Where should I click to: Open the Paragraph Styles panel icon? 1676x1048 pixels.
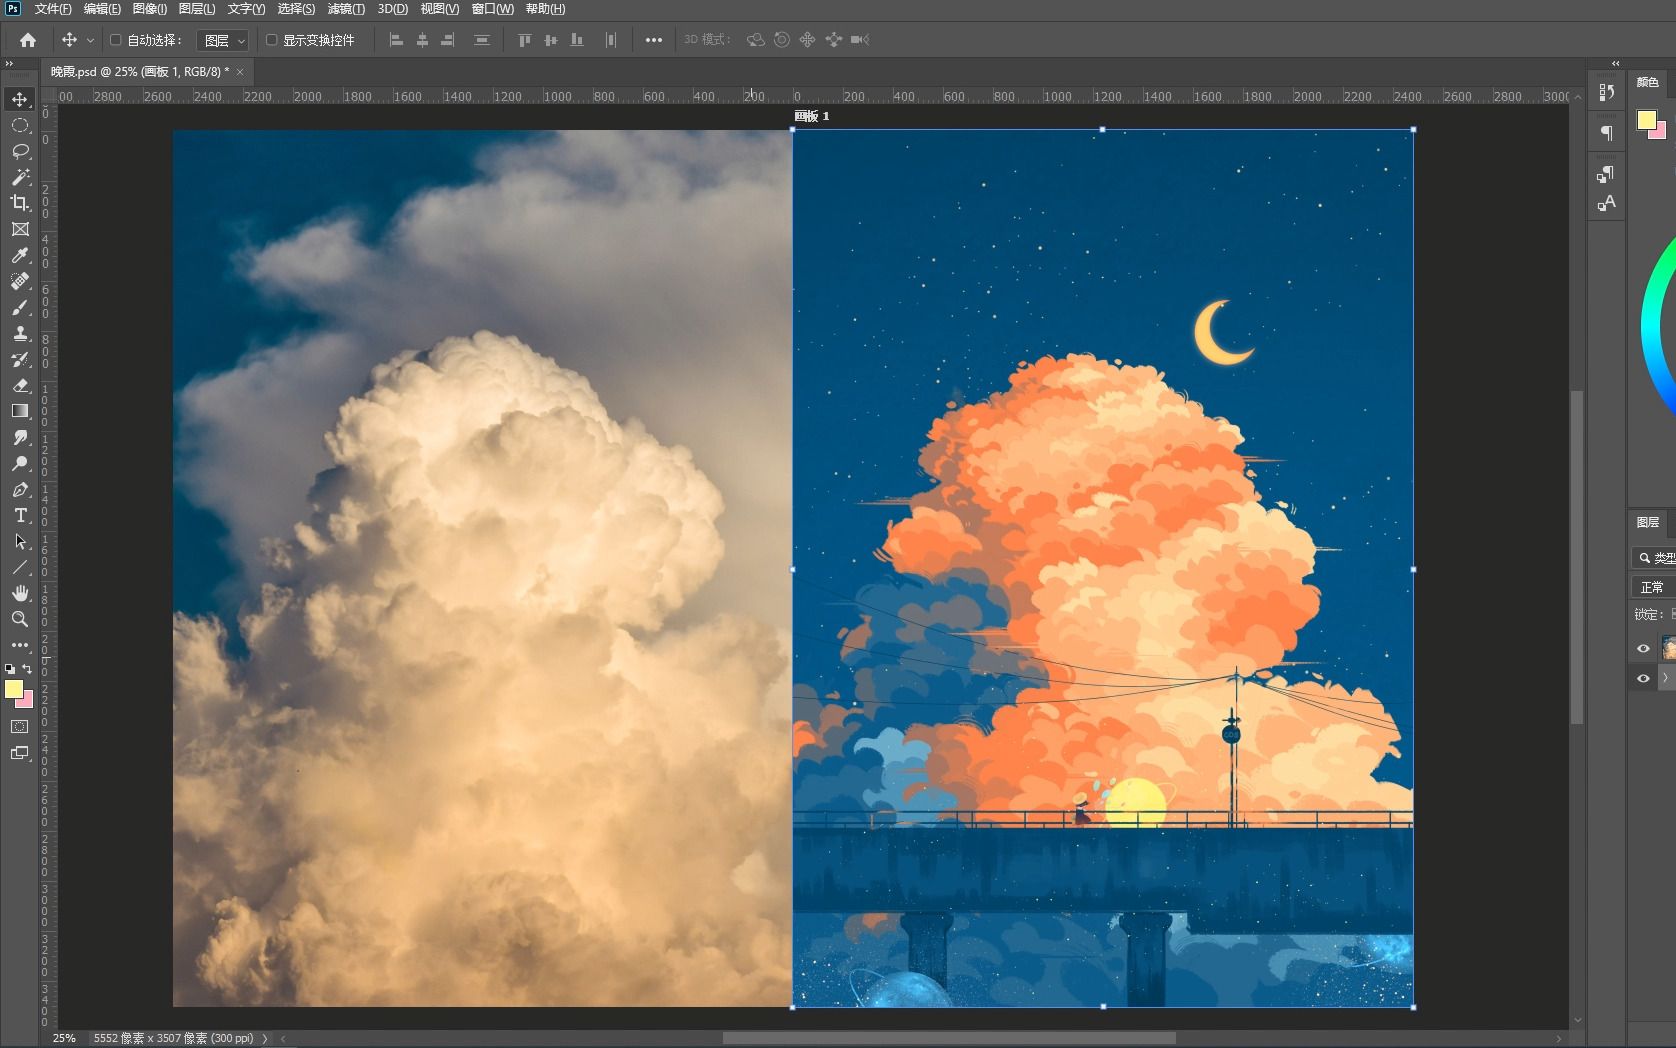pos(1606,174)
